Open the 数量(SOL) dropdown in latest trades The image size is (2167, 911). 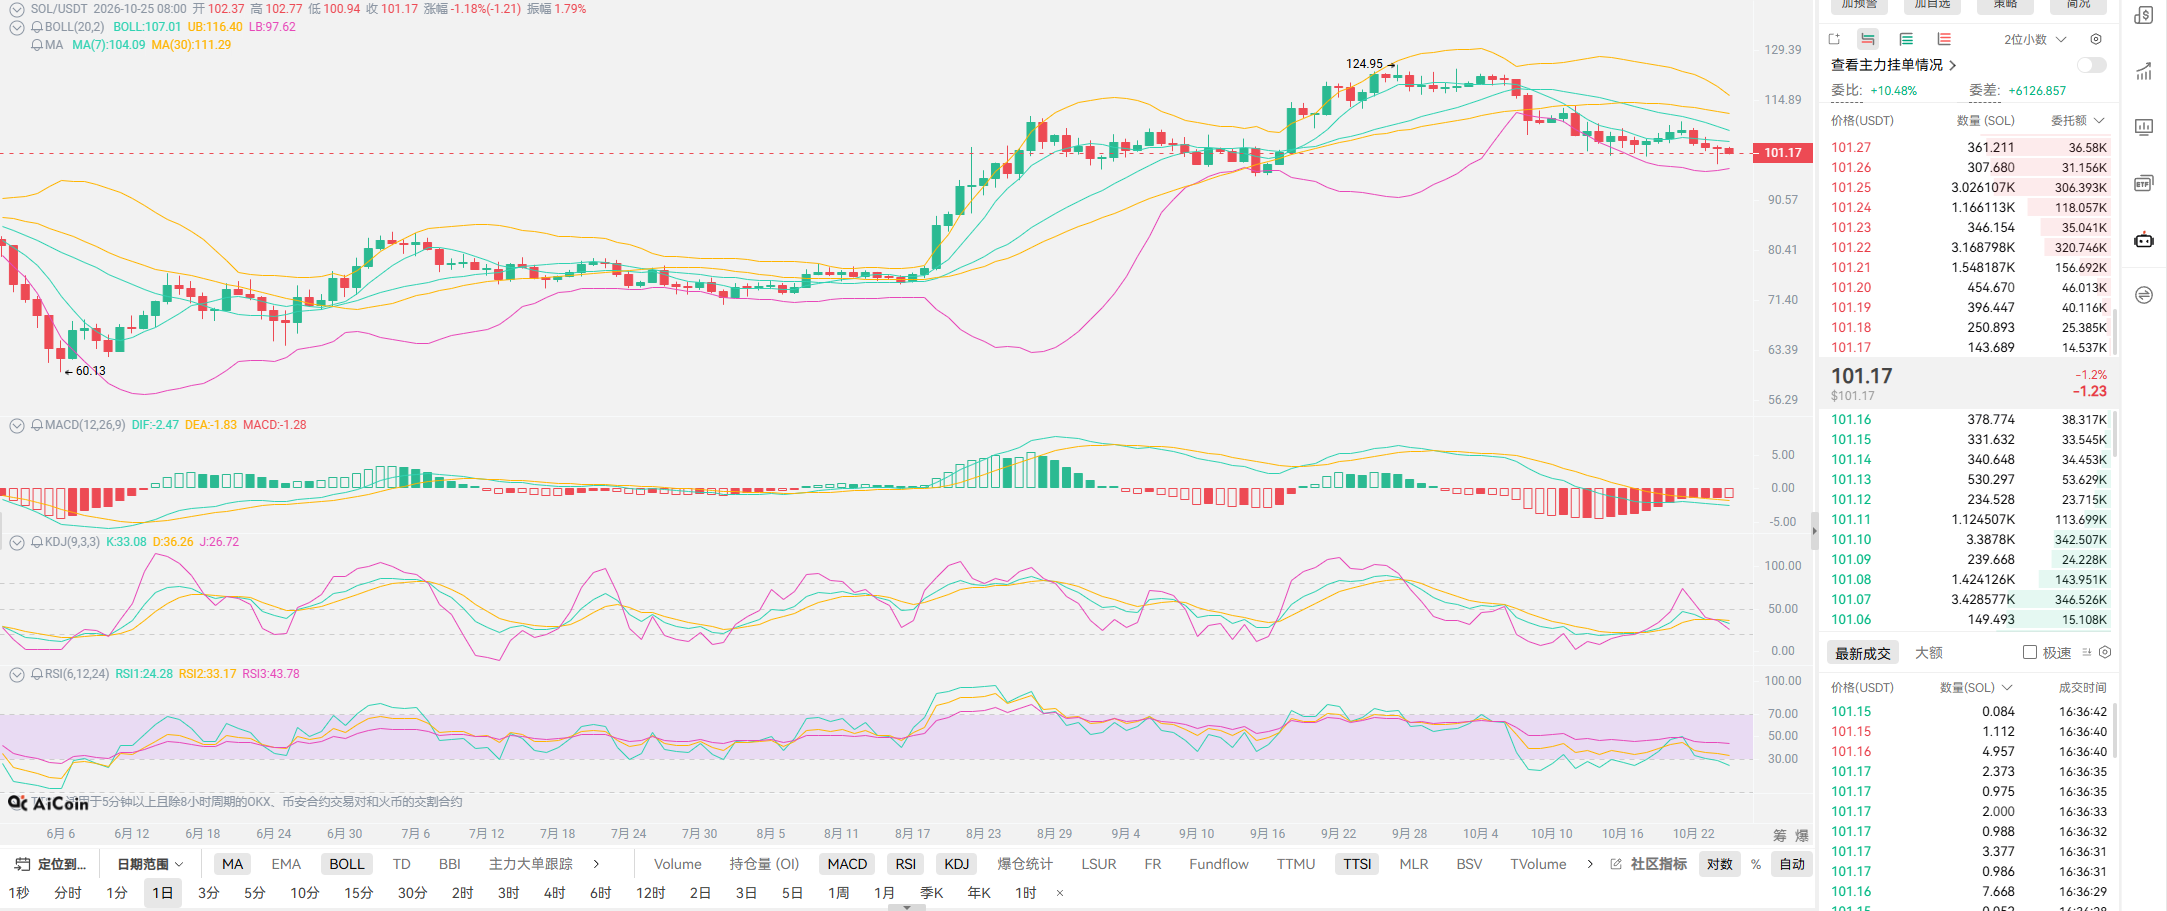1975,687
